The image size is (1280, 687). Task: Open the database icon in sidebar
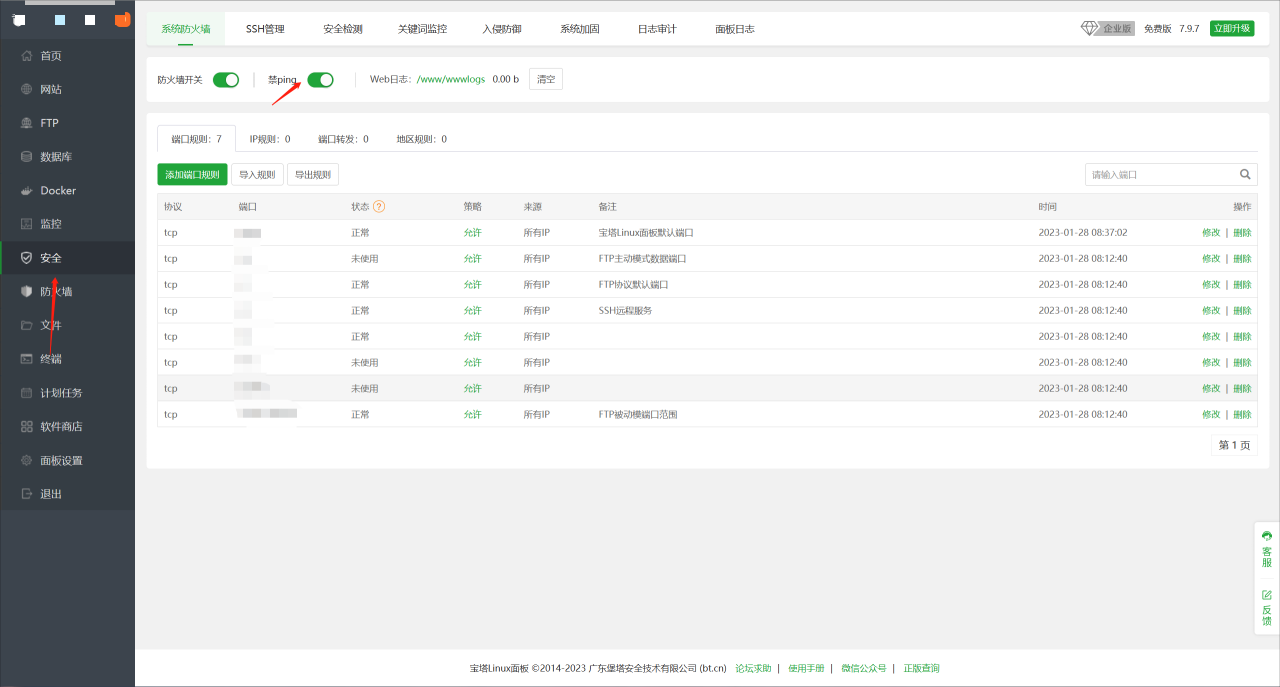[x=27, y=157]
